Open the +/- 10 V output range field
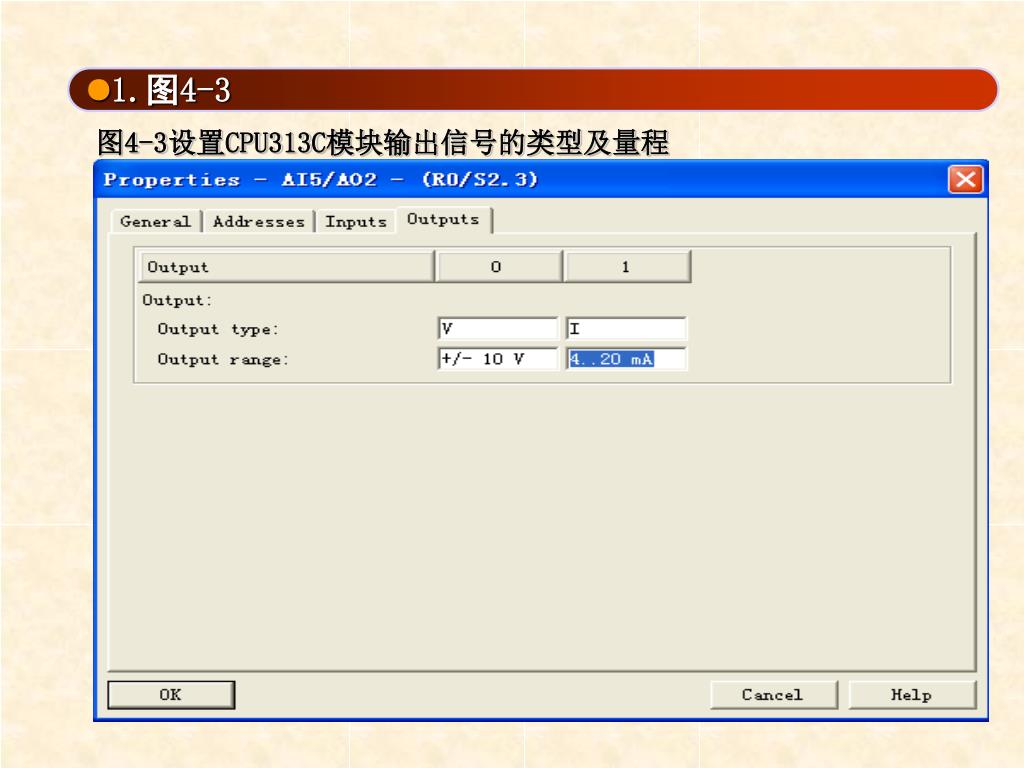The image size is (1024, 768). tap(498, 359)
